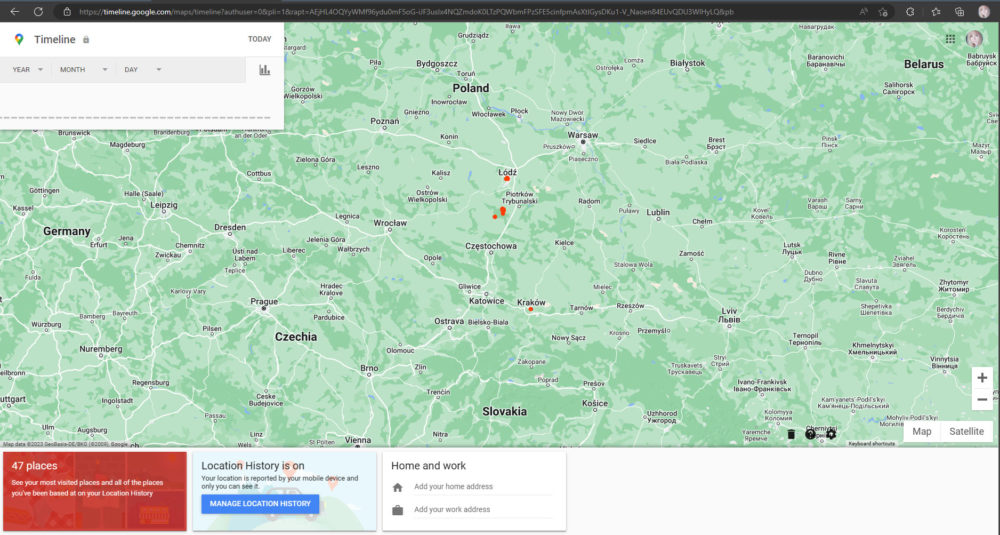Click Location History is on heading
This screenshot has height=535, width=1000.
click(x=253, y=466)
